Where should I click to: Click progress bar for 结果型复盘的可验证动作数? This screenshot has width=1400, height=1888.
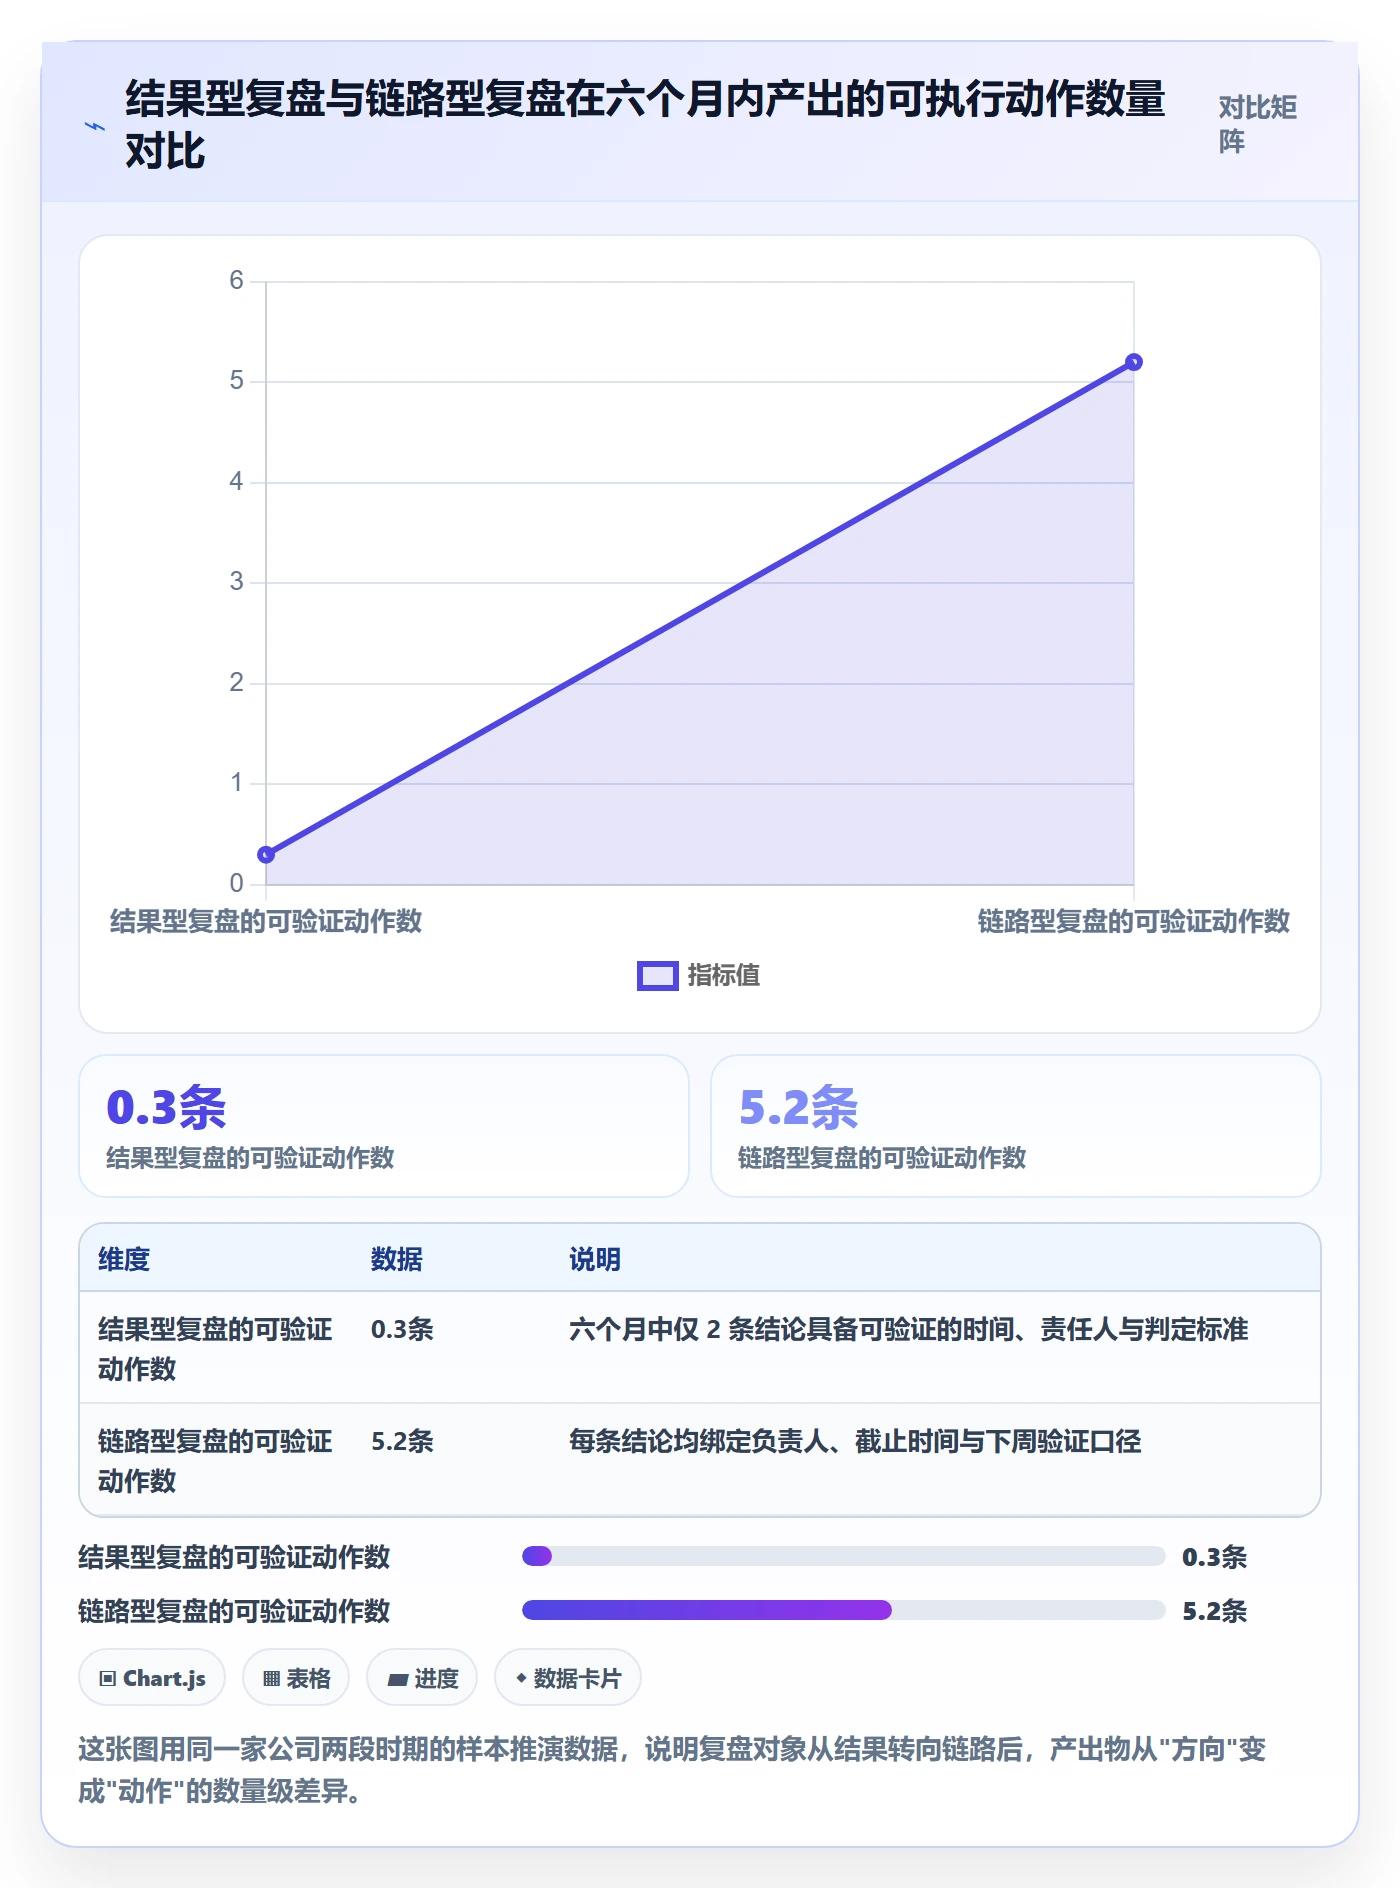pos(843,1556)
